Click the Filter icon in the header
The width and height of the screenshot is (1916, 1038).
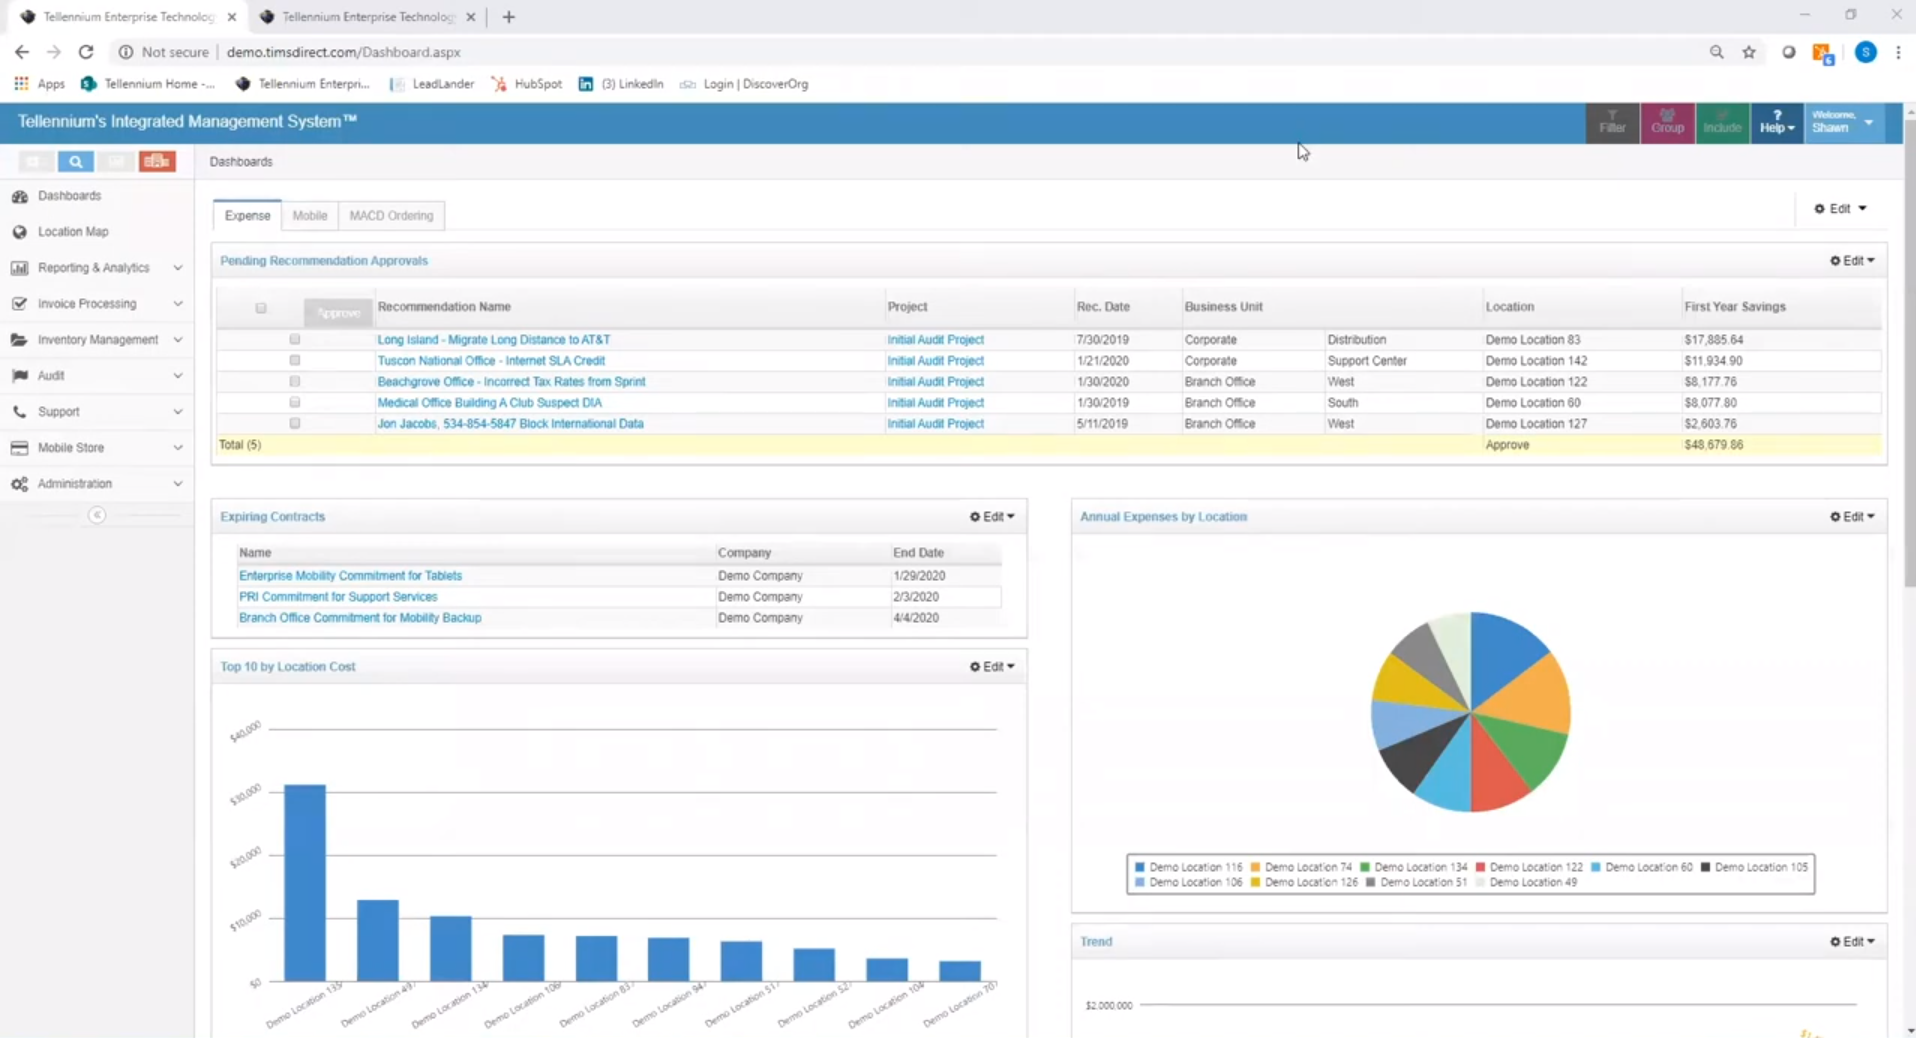click(x=1612, y=122)
